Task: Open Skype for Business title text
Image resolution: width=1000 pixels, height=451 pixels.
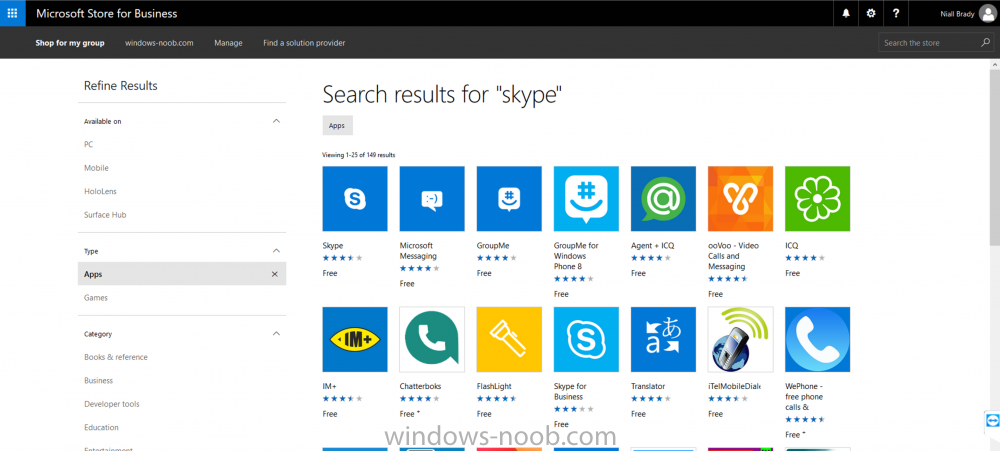Action: [570, 392]
